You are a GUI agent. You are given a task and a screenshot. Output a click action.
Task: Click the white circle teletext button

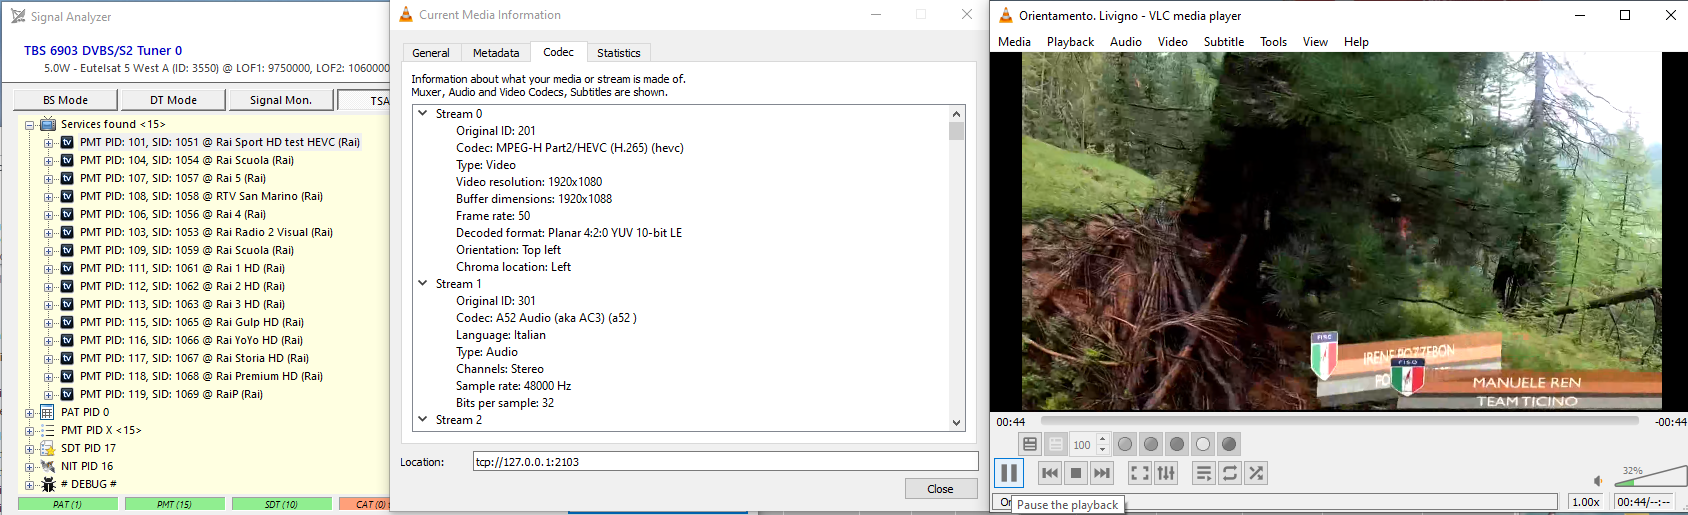(x=1203, y=444)
